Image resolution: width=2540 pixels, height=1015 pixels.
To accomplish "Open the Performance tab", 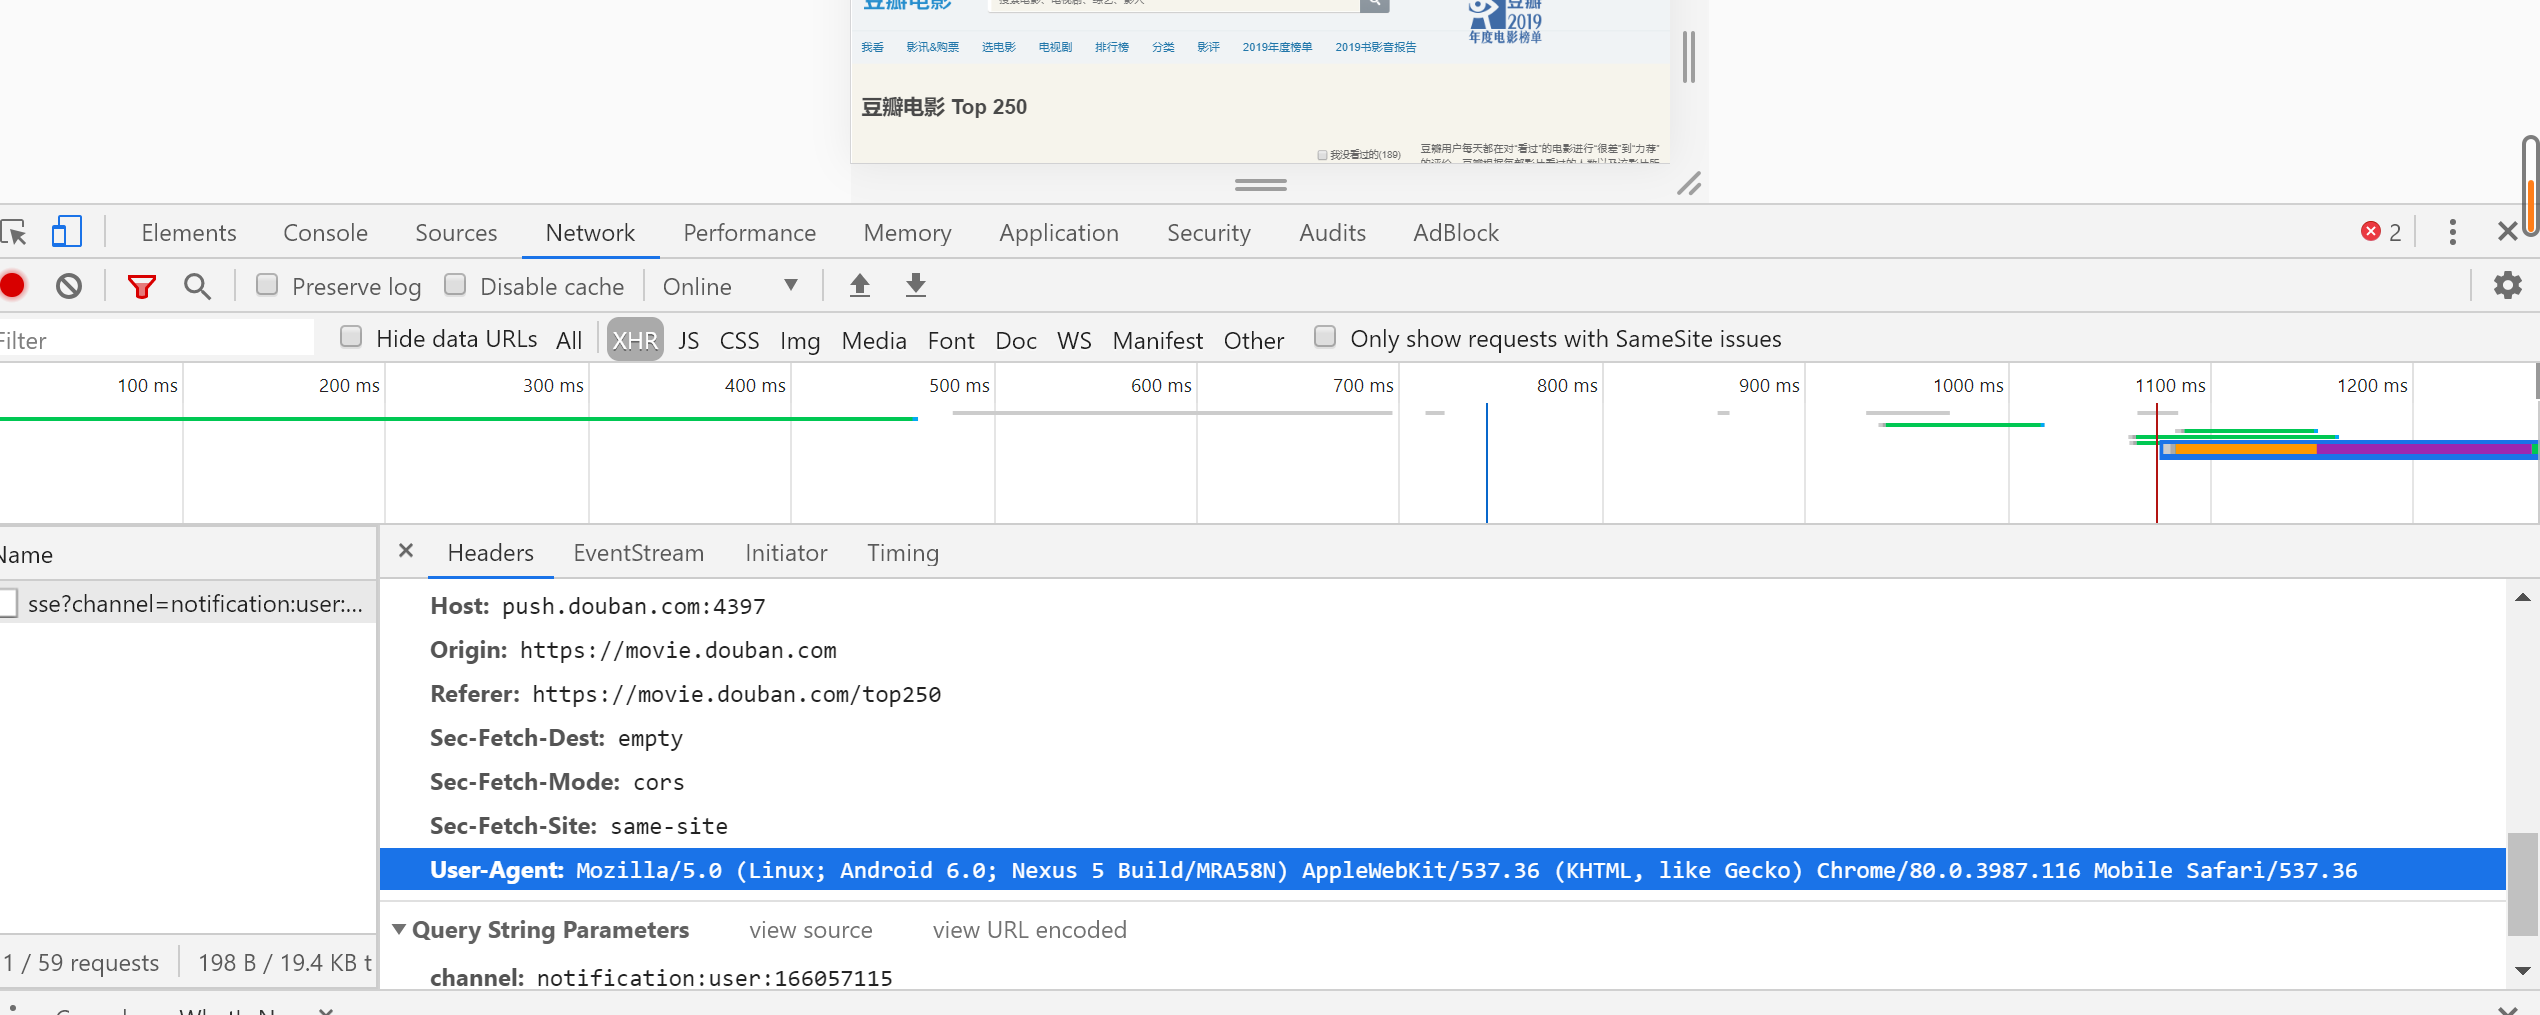I will coord(750,233).
